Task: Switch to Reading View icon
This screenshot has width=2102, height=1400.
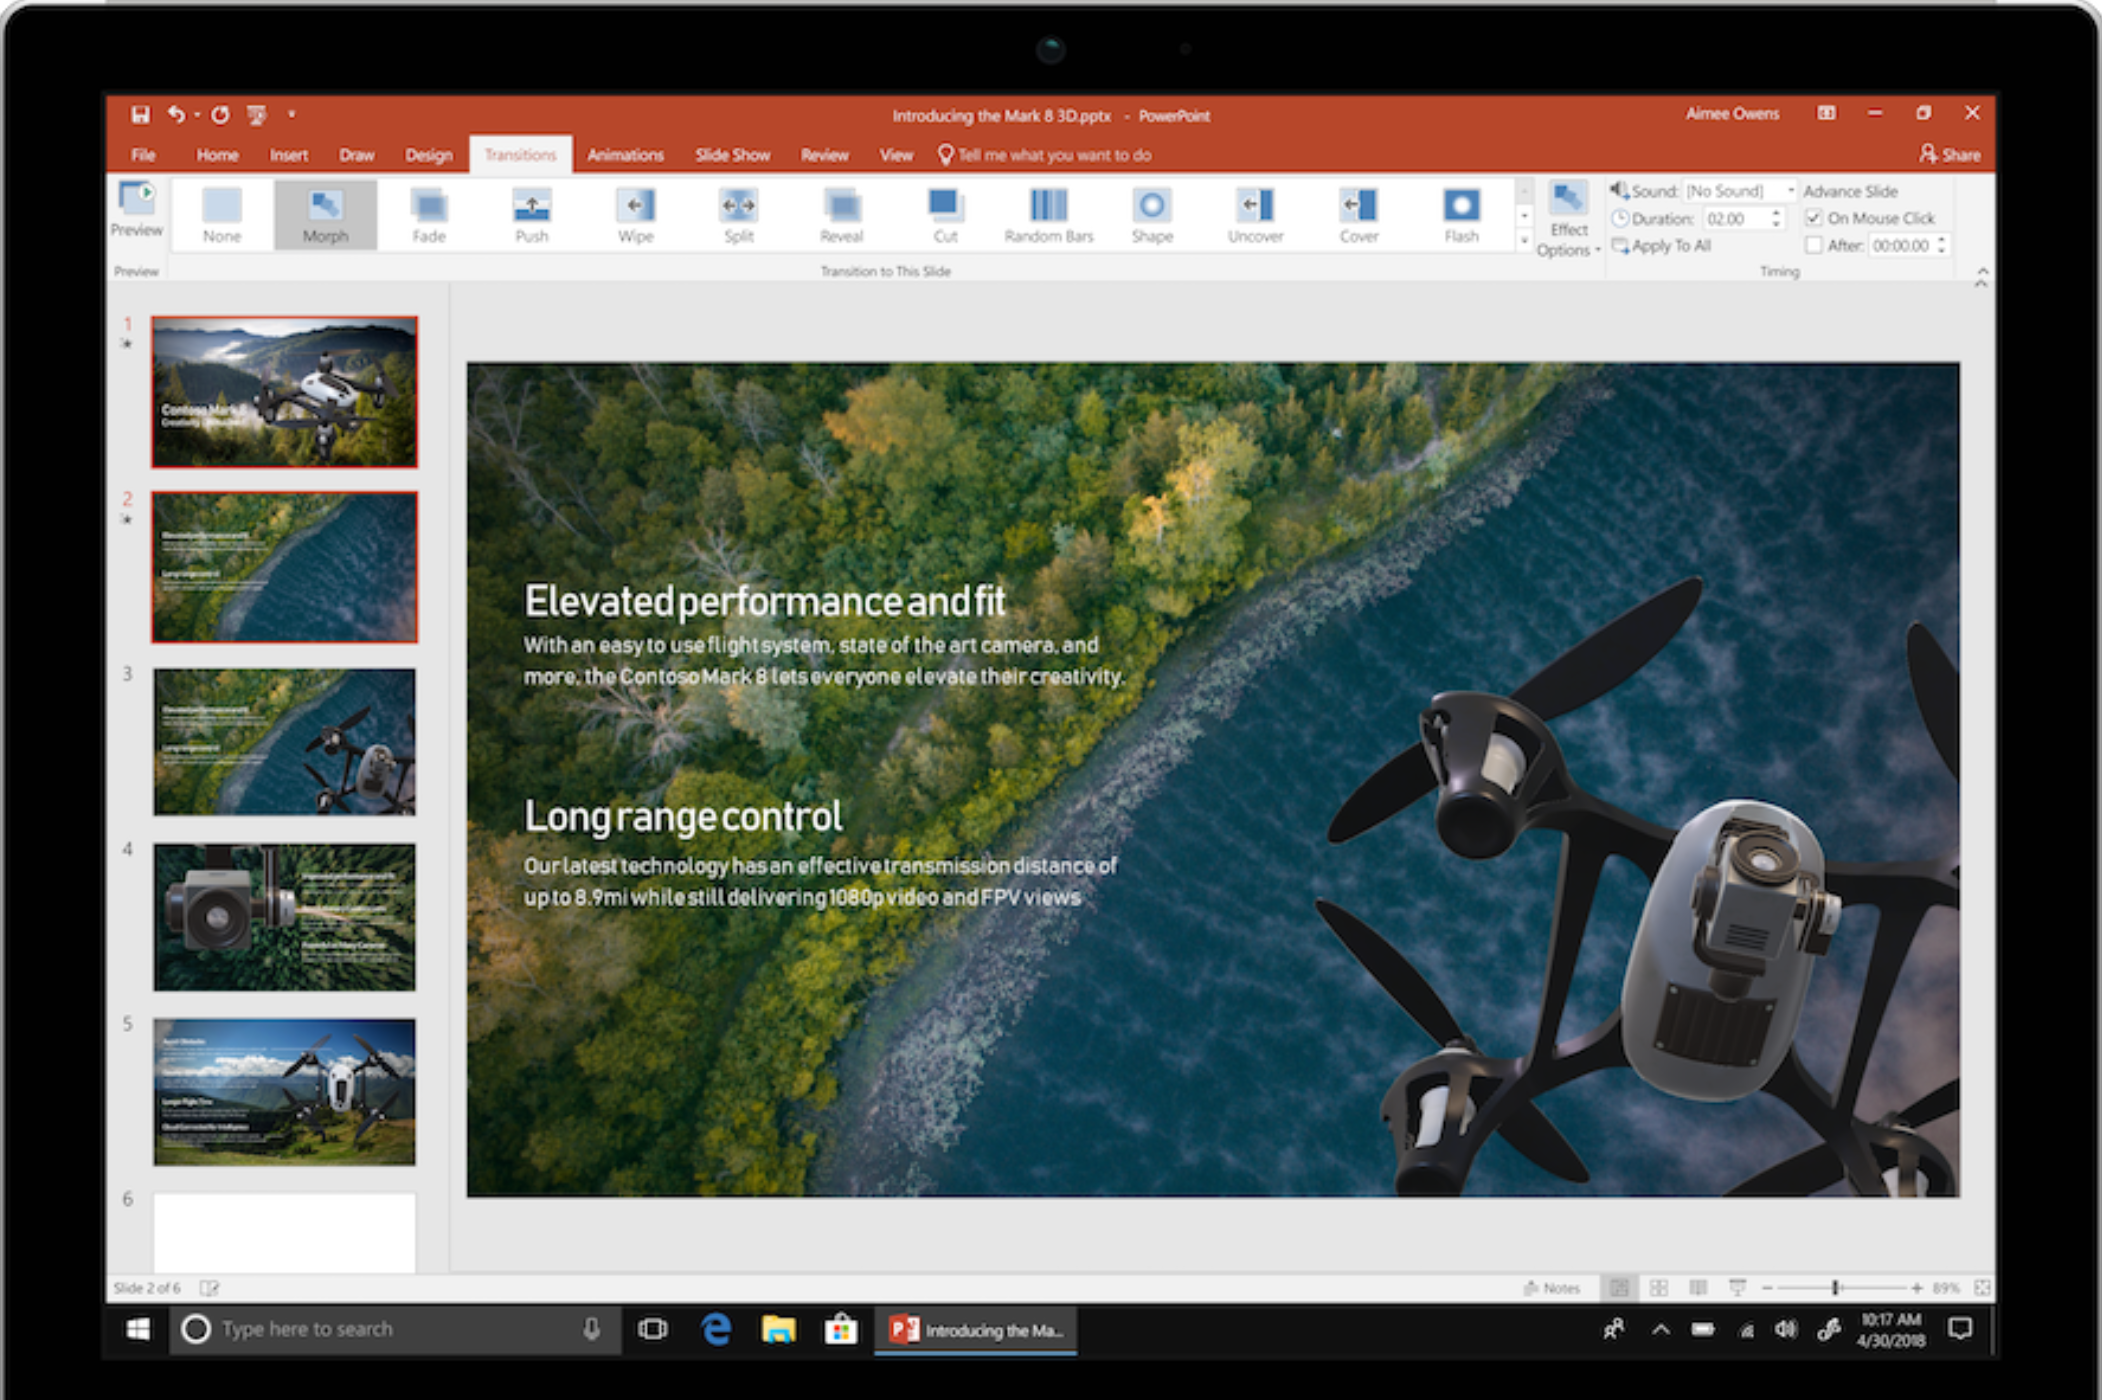Action: coord(1698,1288)
